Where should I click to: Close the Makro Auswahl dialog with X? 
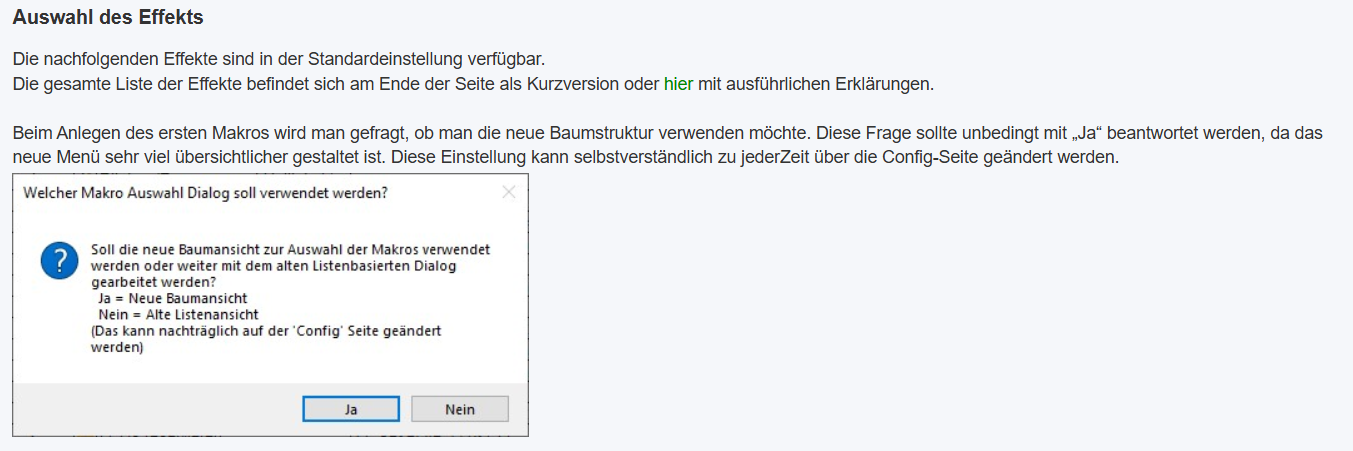(509, 193)
